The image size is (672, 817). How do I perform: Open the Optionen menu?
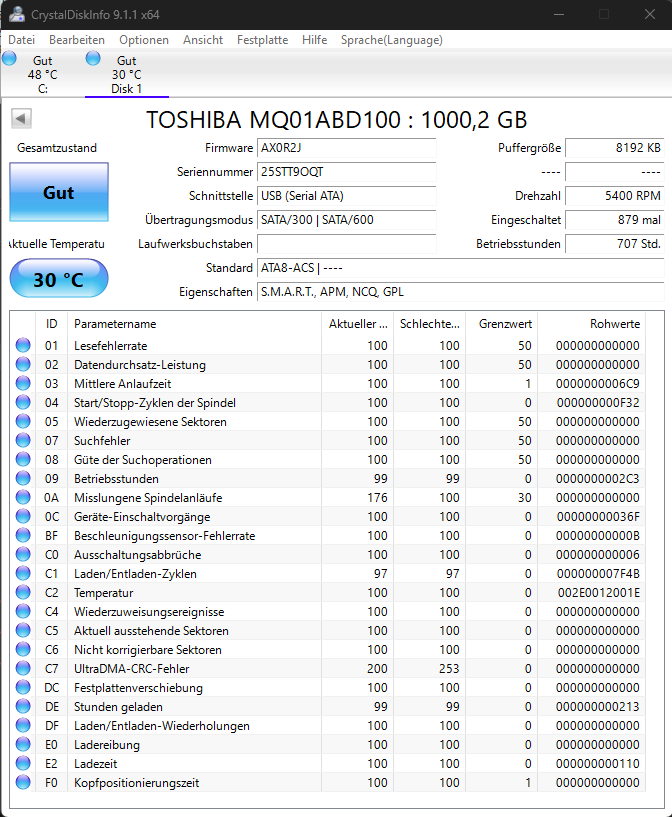click(143, 40)
